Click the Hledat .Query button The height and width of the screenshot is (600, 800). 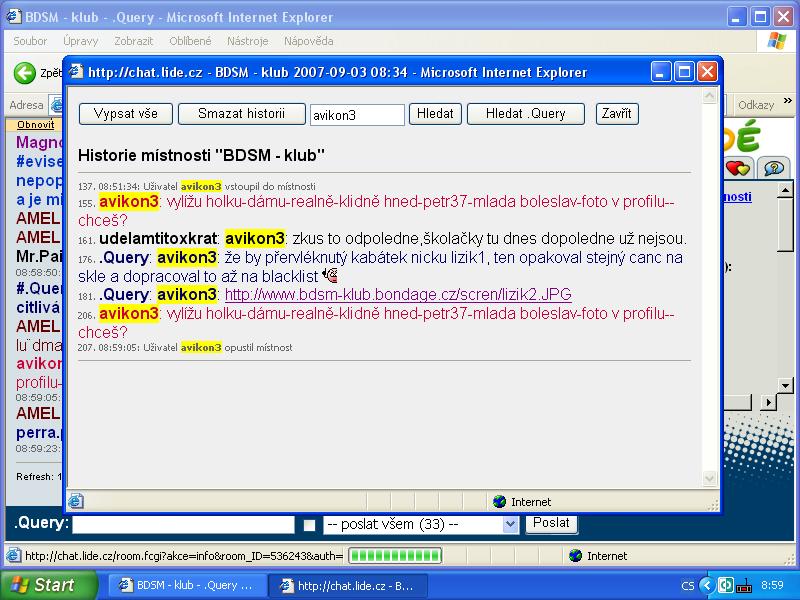click(526, 114)
